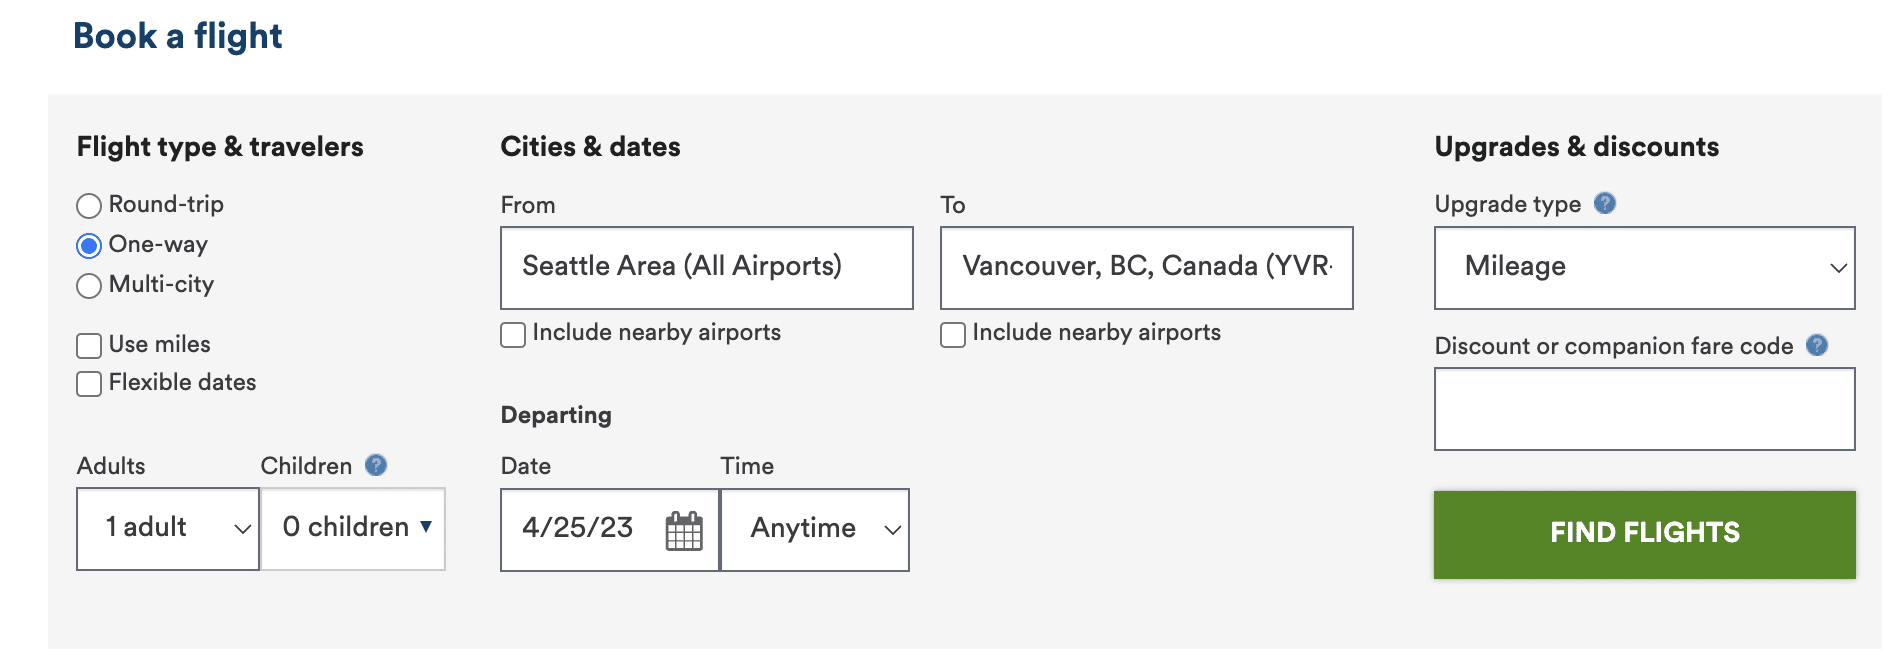Click help icon beside Children label
The height and width of the screenshot is (660, 1894).
pyautogui.click(x=376, y=465)
